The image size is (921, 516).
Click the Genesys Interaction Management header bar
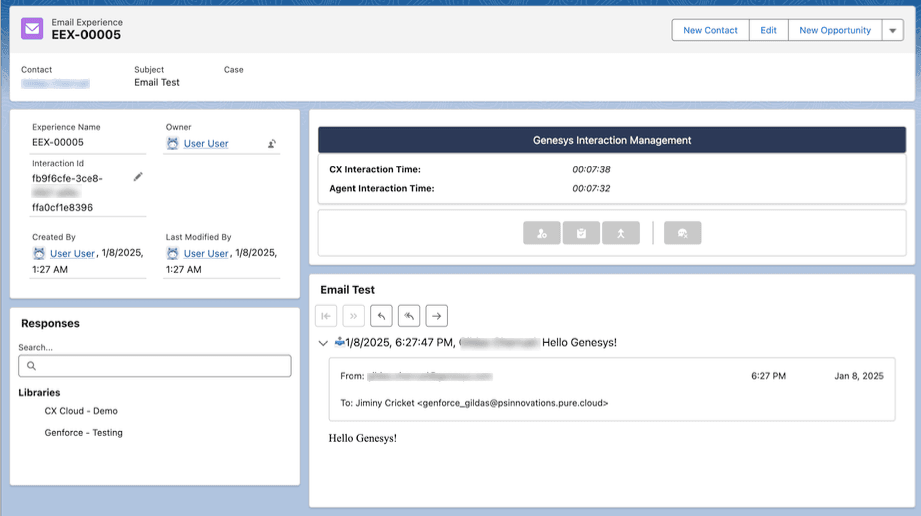coord(612,140)
